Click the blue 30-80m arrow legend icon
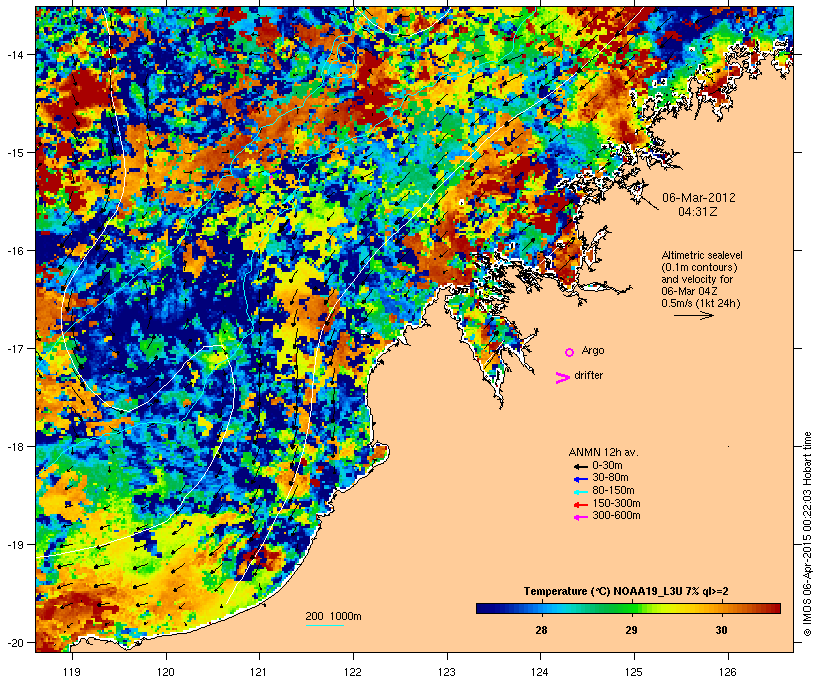Image resolution: width=820 pixels, height=680 pixels. pyautogui.click(x=580, y=479)
